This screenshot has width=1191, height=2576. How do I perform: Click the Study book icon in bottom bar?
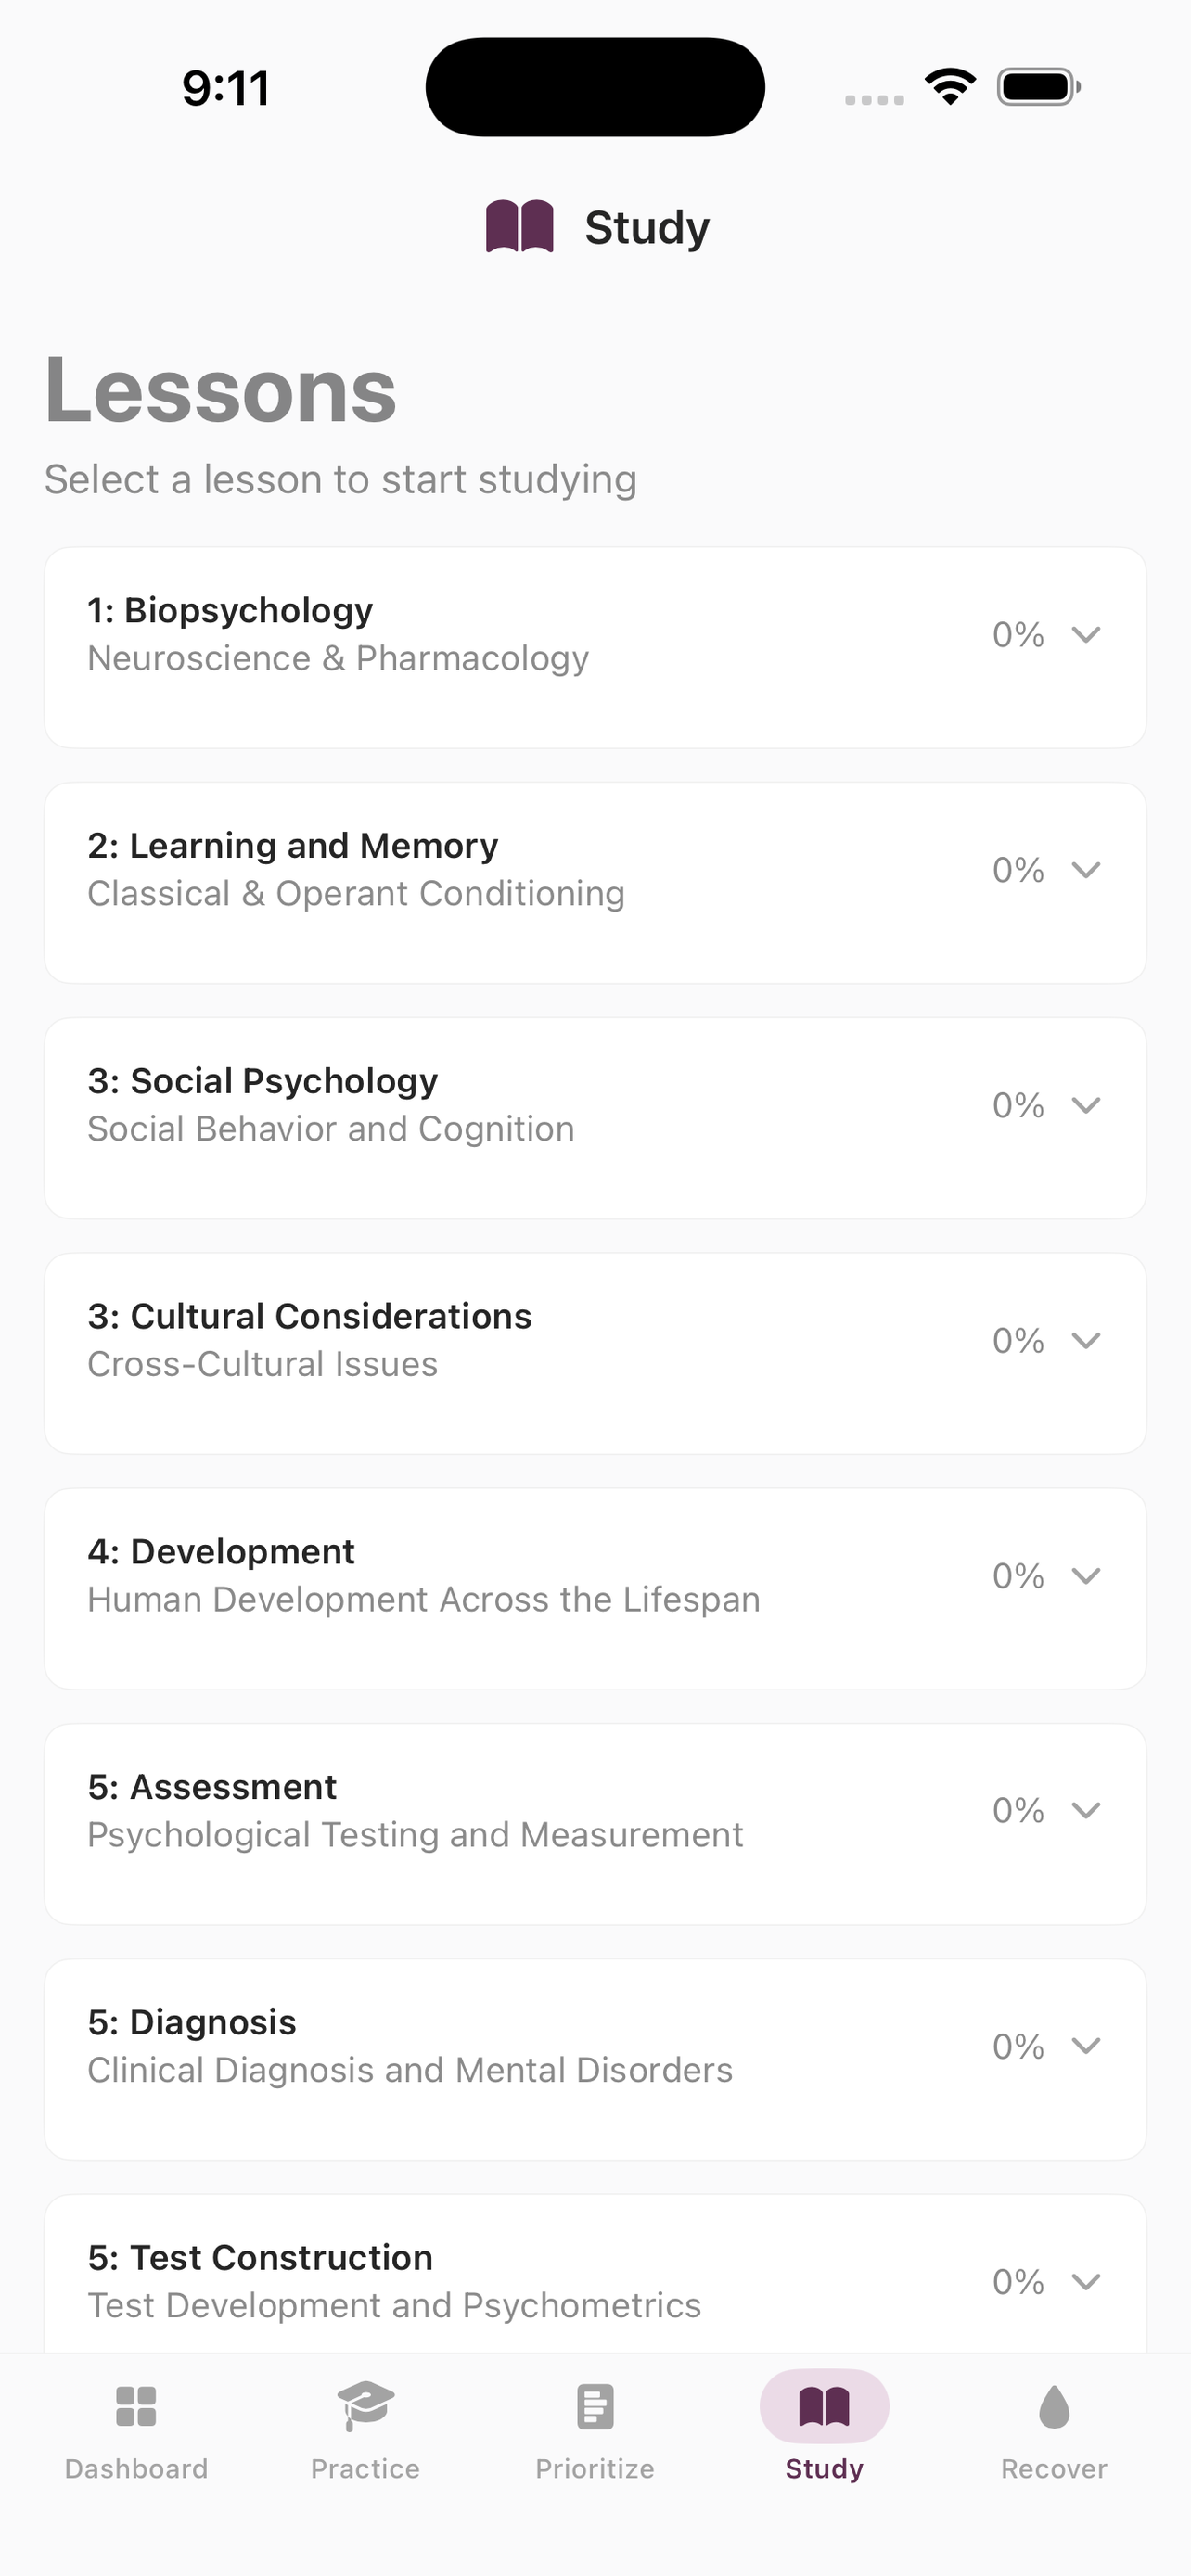(x=824, y=2407)
